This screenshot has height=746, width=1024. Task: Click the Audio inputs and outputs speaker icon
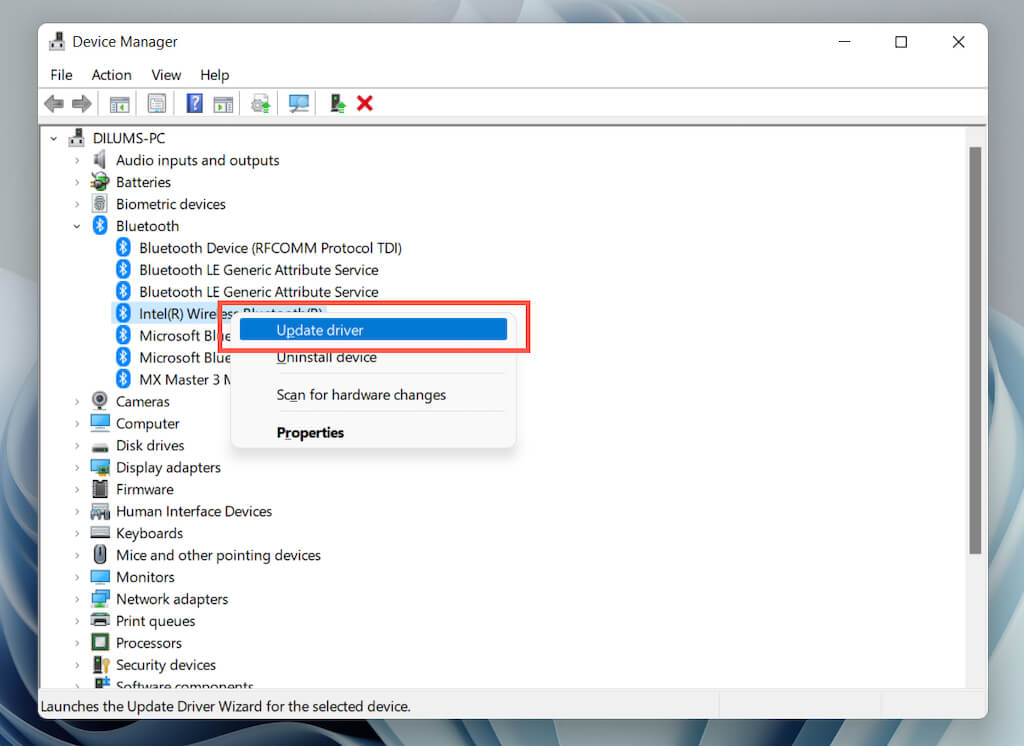99,160
